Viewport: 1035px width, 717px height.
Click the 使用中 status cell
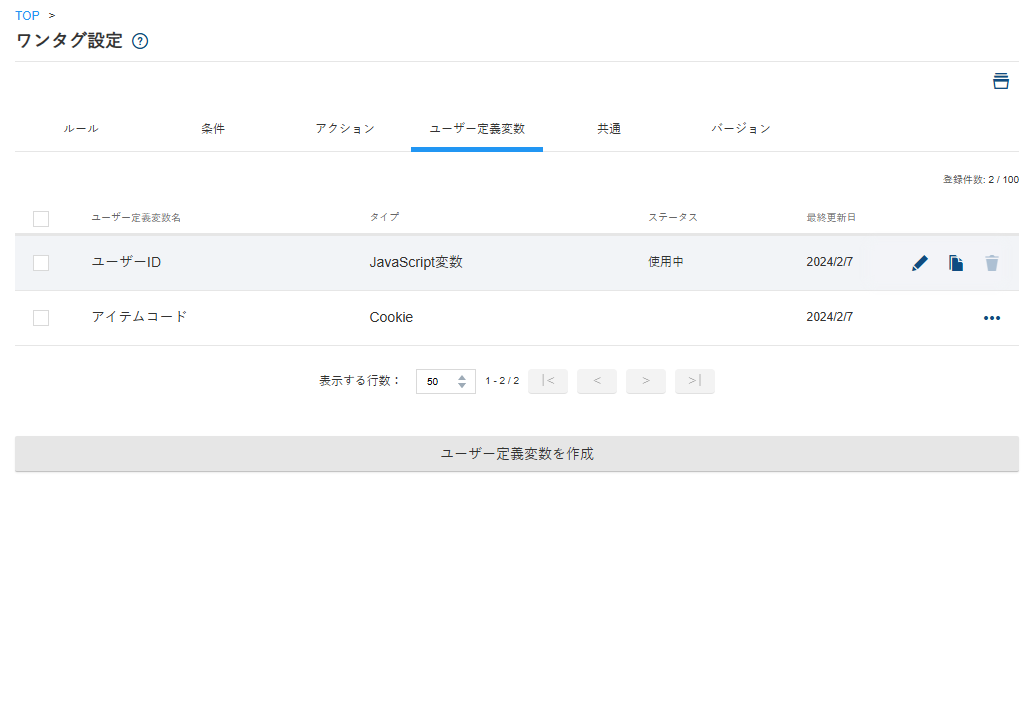tap(666, 262)
